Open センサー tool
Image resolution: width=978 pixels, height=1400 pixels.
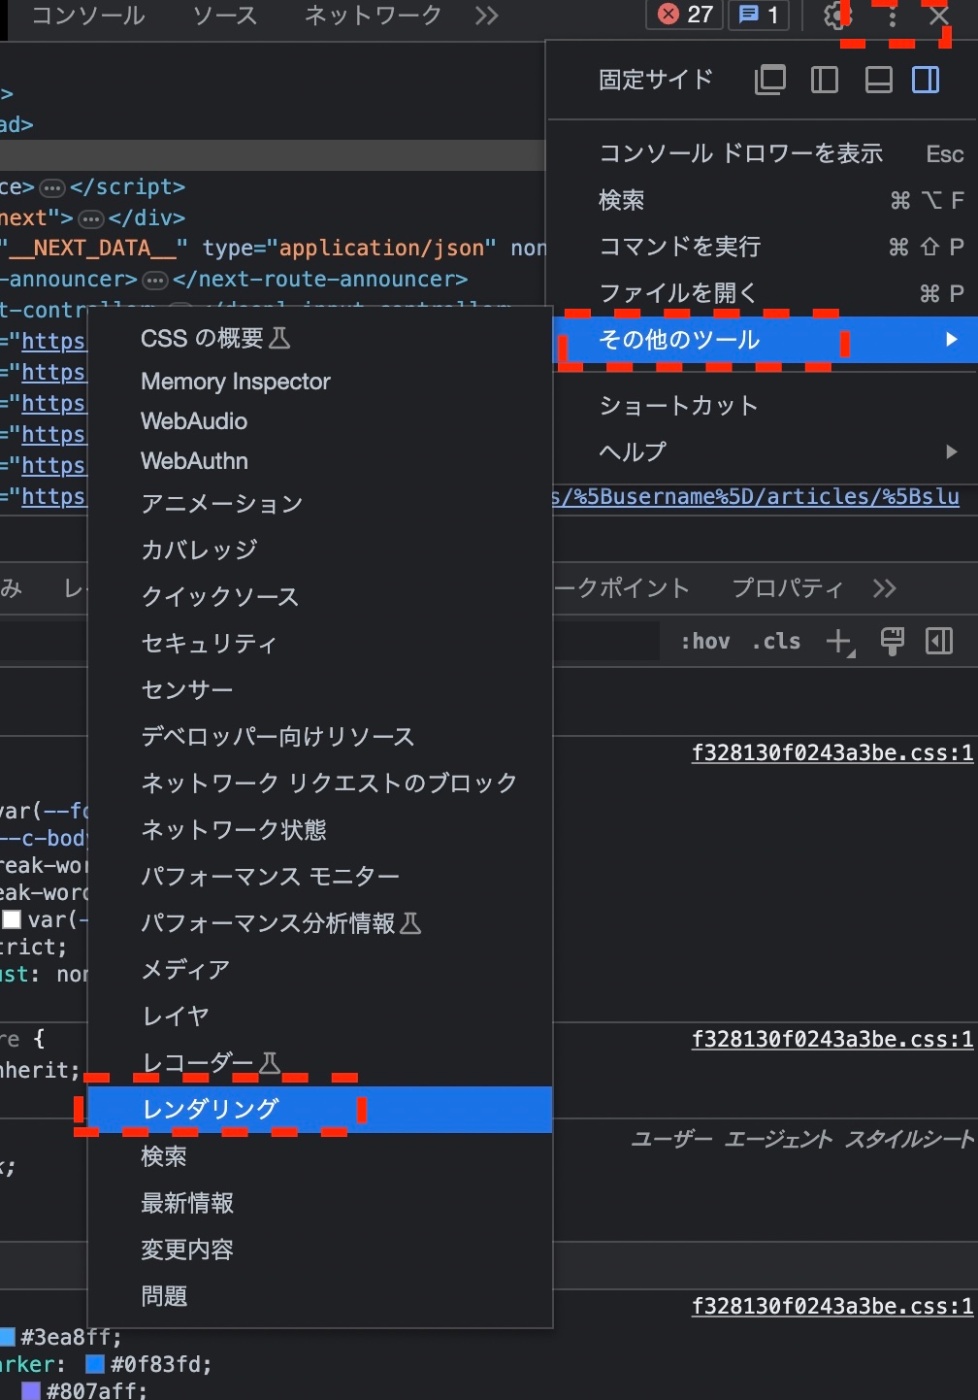pyautogui.click(x=320, y=689)
